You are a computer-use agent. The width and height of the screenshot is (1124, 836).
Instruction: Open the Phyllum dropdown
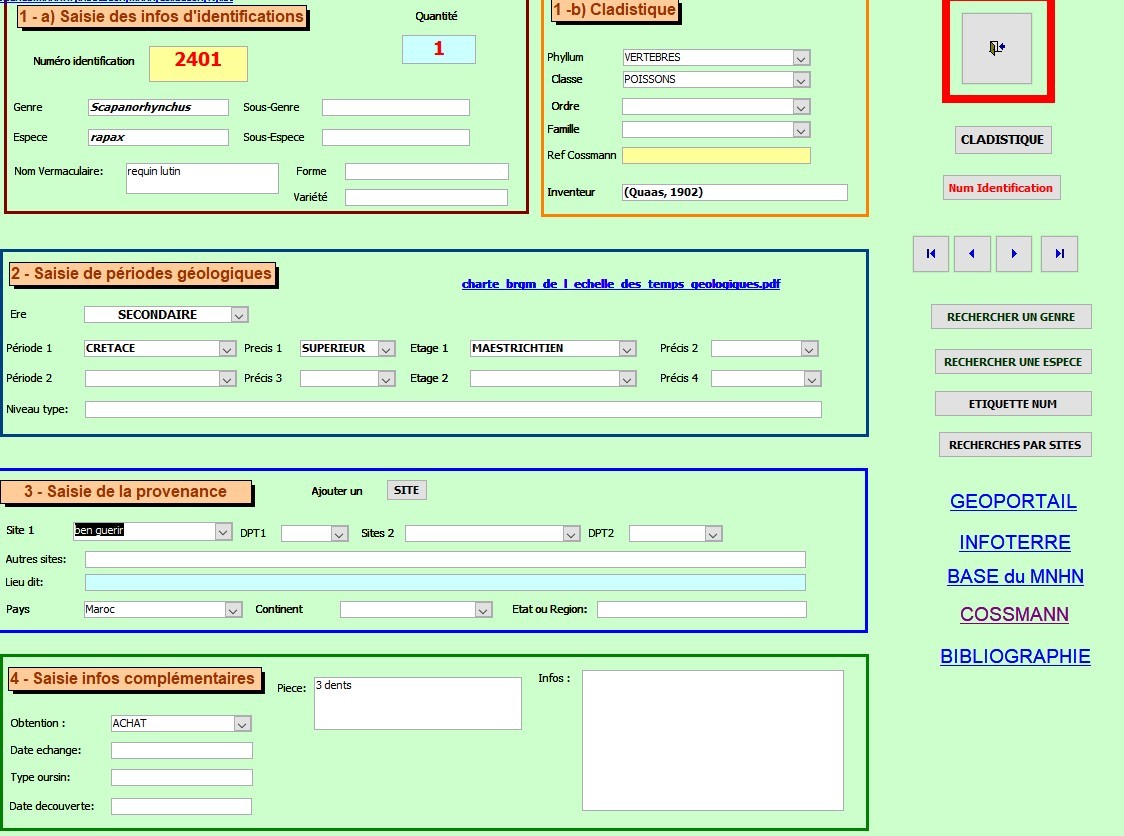coord(801,58)
